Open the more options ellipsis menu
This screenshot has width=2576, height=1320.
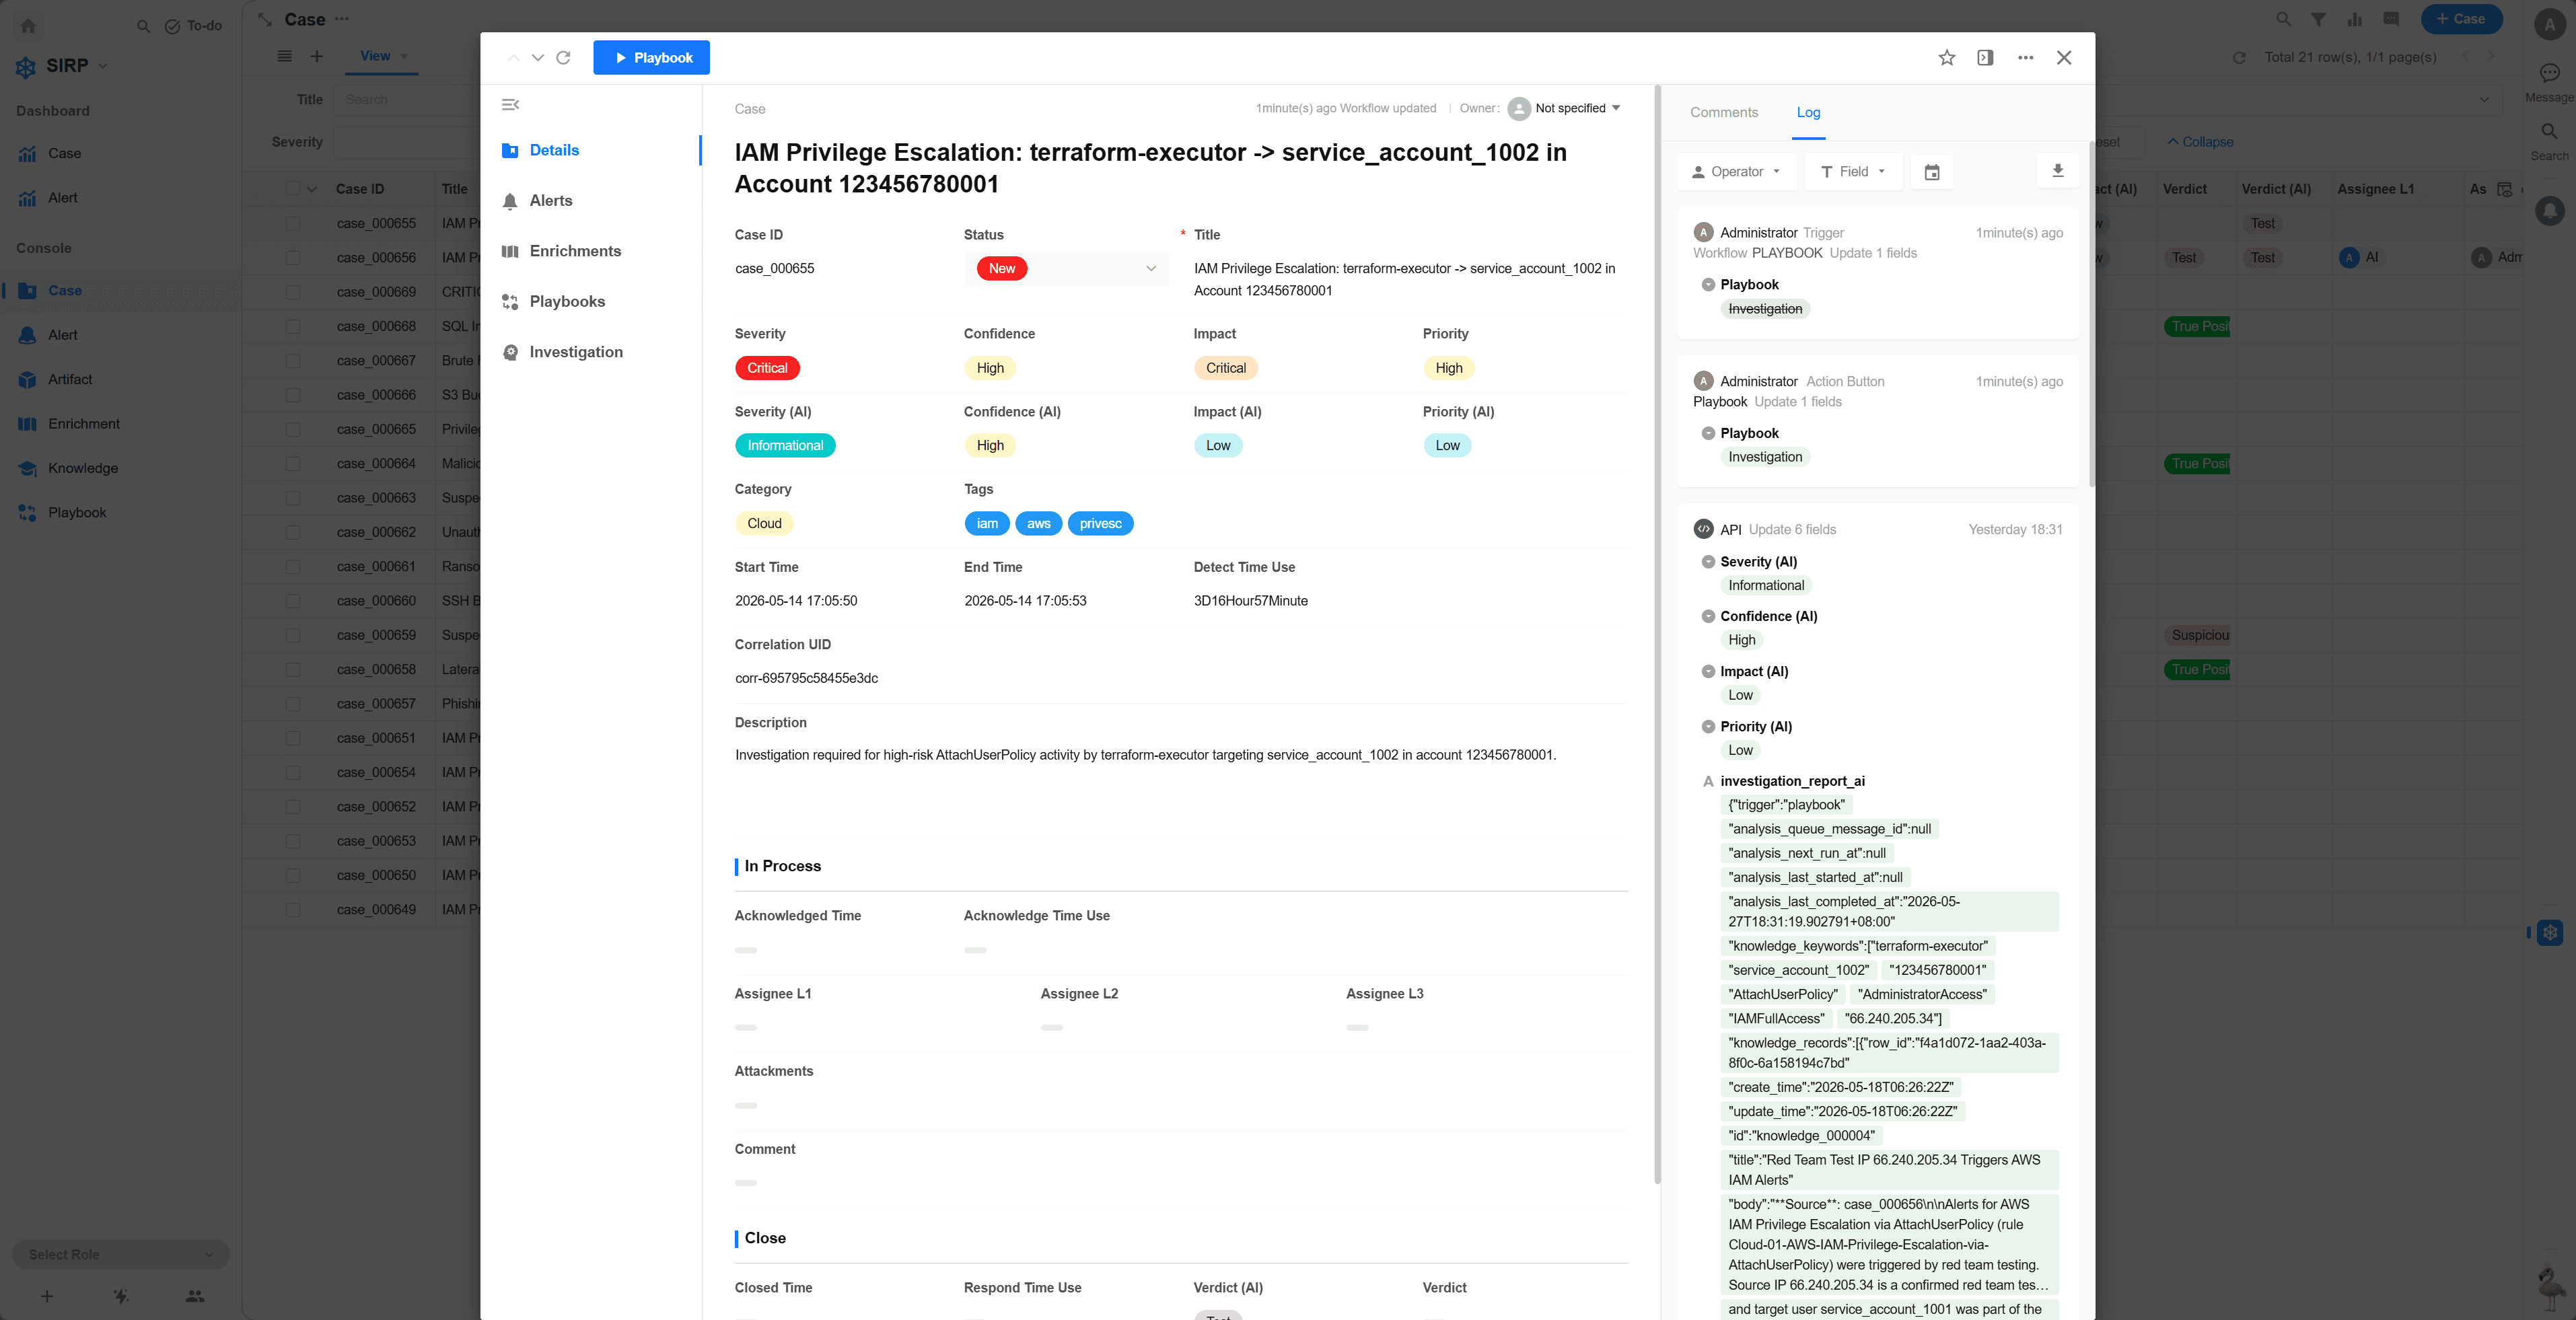point(2025,58)
